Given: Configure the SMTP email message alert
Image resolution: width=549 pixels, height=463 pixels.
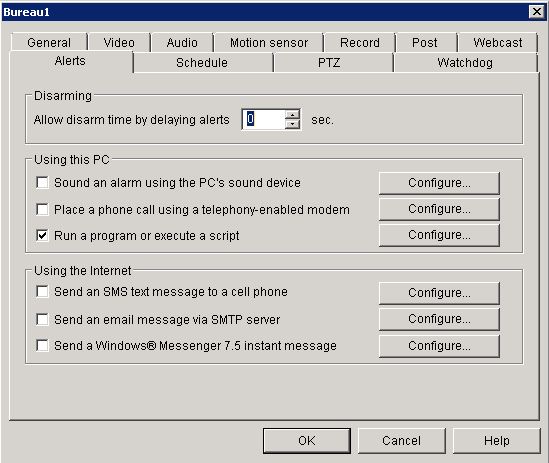Looking at the screenshot, I should [x=439, y=319].
